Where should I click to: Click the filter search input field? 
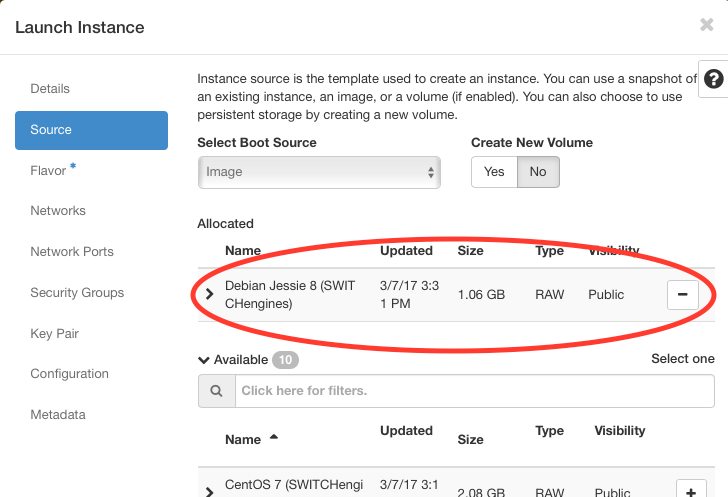pos(474,390)
